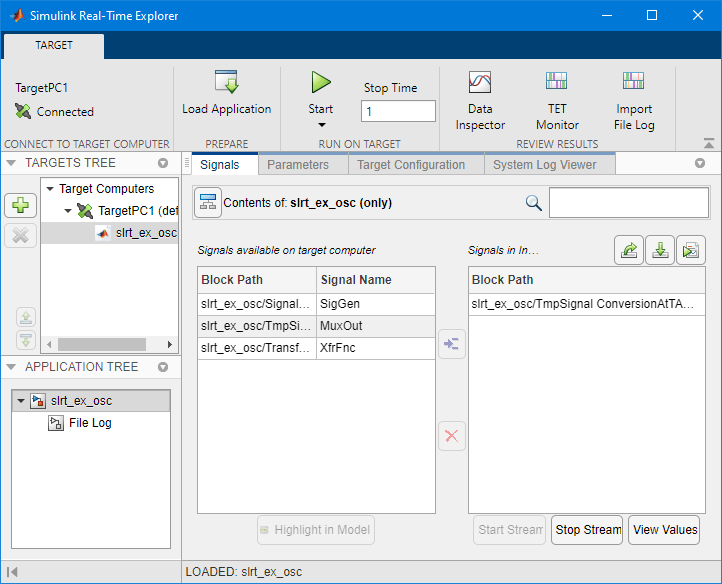Add a new target computer

tap(20, 205)
